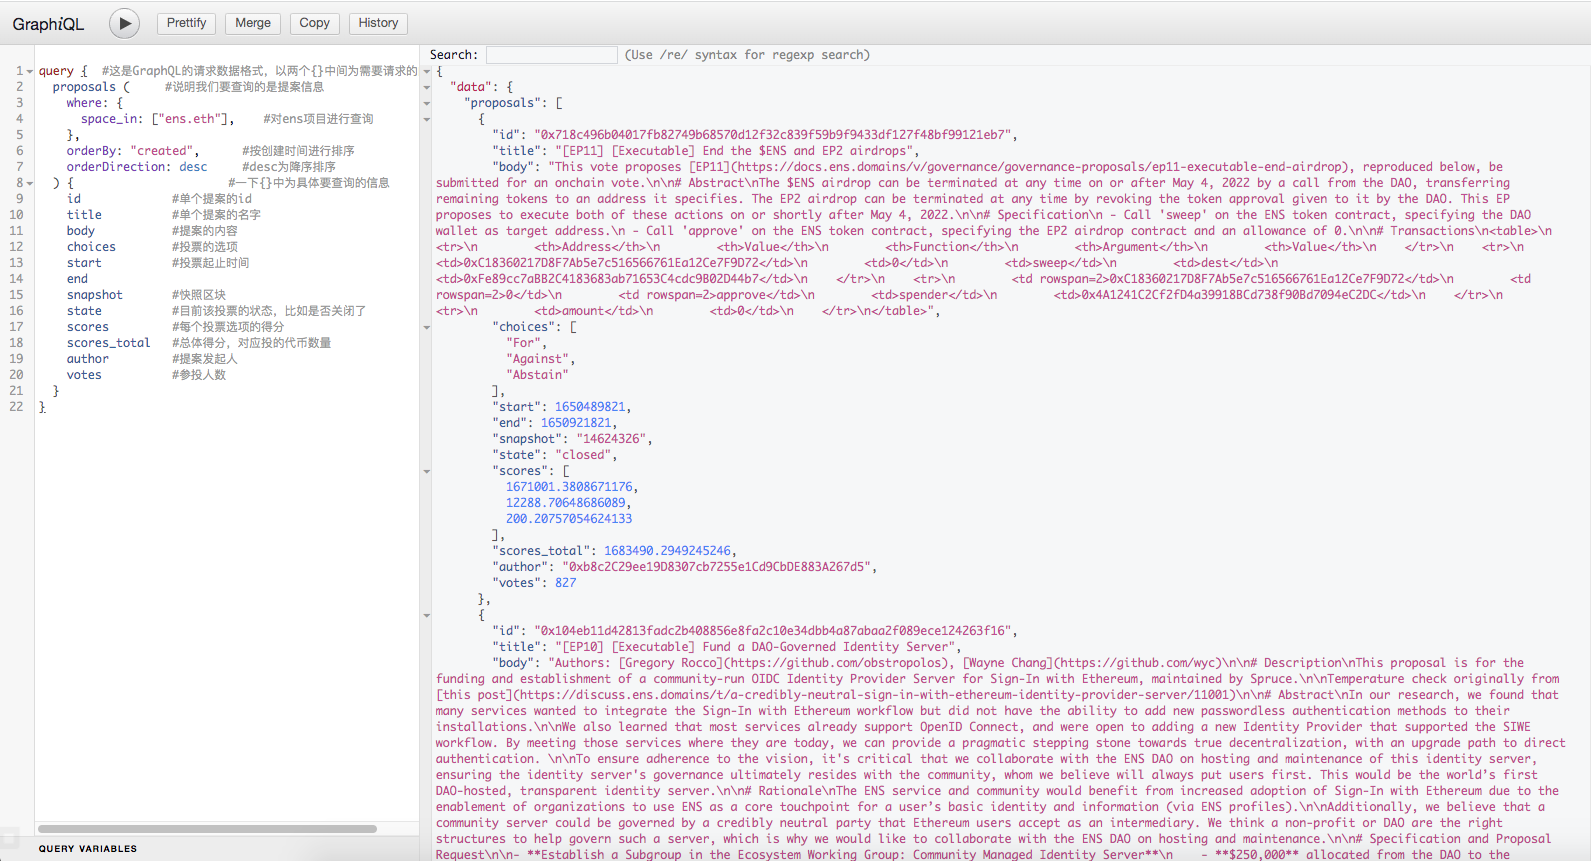The height and width of the screenshot is (861, 1591).
Task: Click line number 22 in the gutter
Action: tap(16, 407)
